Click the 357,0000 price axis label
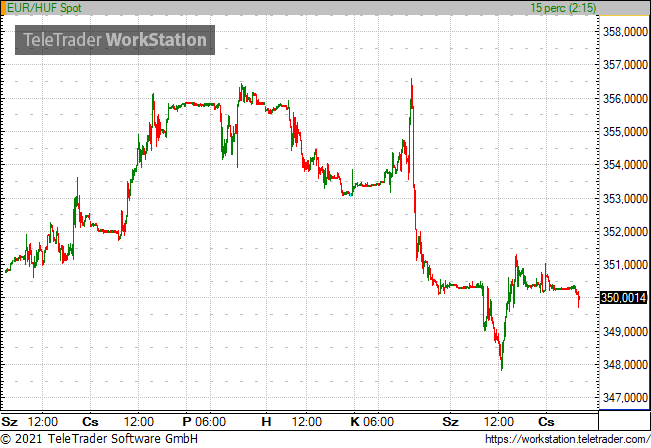Viewport: 651px width, 448px height. [625, 65]
